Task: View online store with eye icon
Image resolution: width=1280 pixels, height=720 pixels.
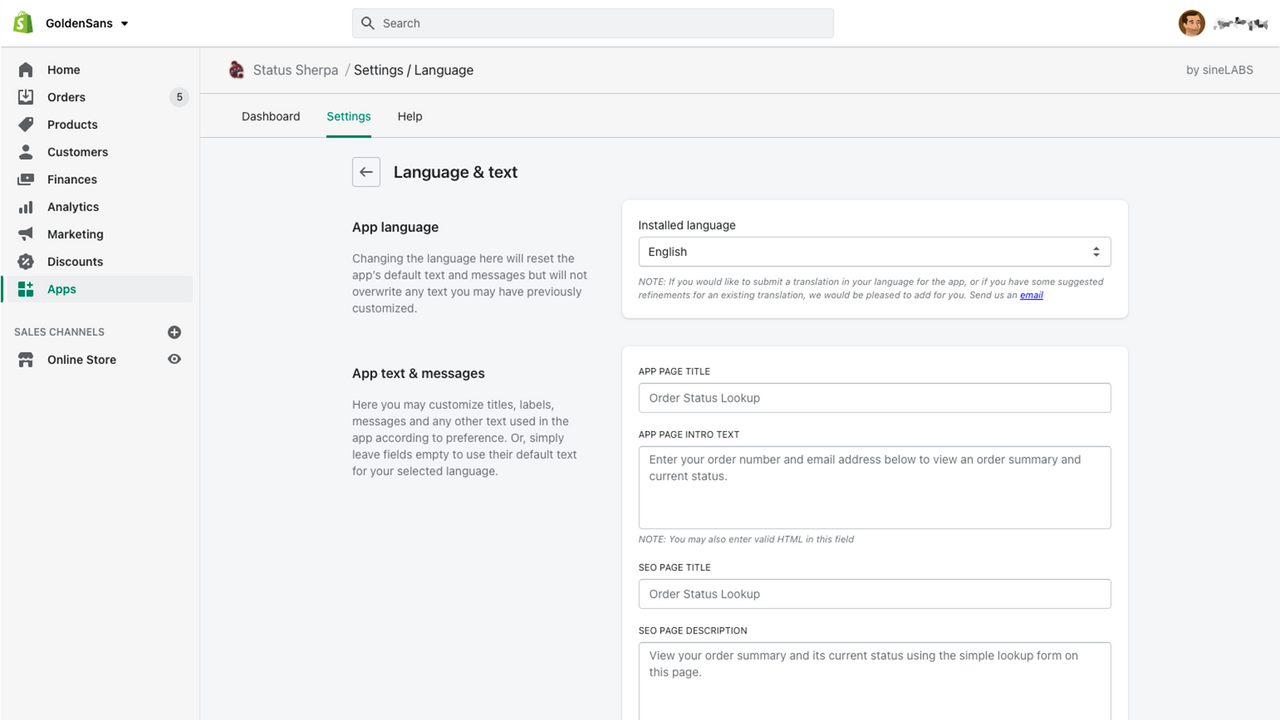Action: click(x=174, y=359)
